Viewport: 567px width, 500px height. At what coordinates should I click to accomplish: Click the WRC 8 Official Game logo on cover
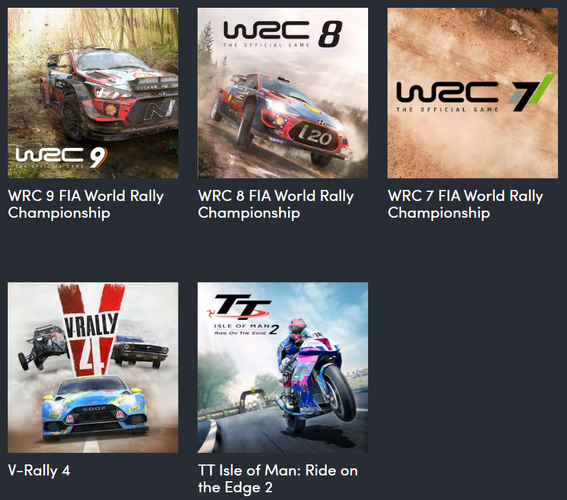click(283, 34)
